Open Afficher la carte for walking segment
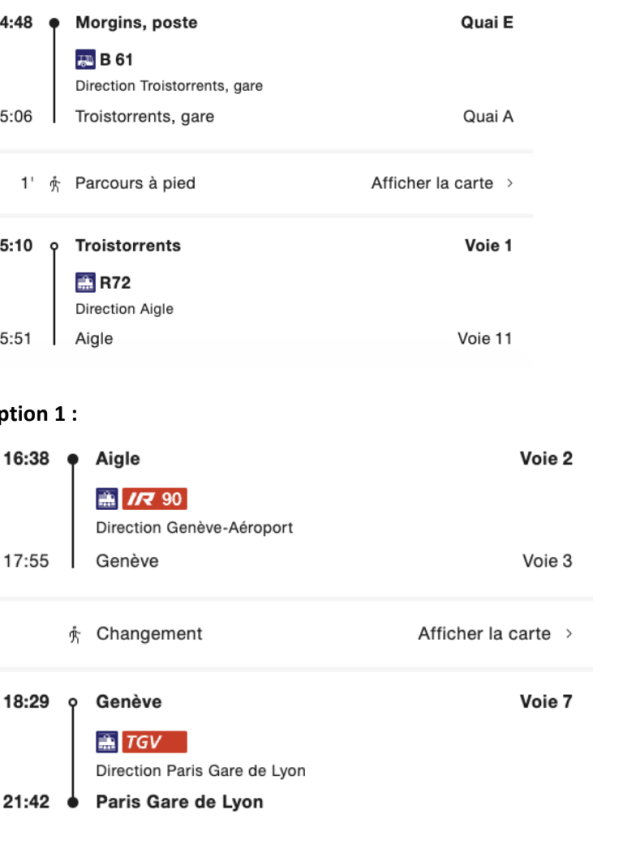640x853 pixels. (432, 183)
